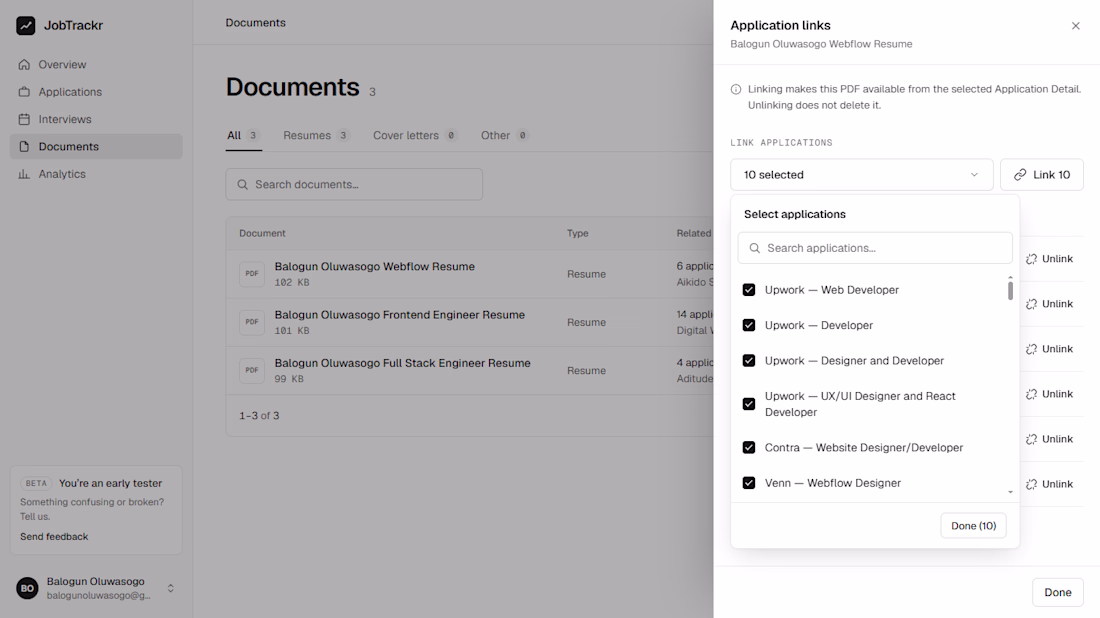
Task: Click the link chain icon in Link 10
Action: (x=1020, y=175)
